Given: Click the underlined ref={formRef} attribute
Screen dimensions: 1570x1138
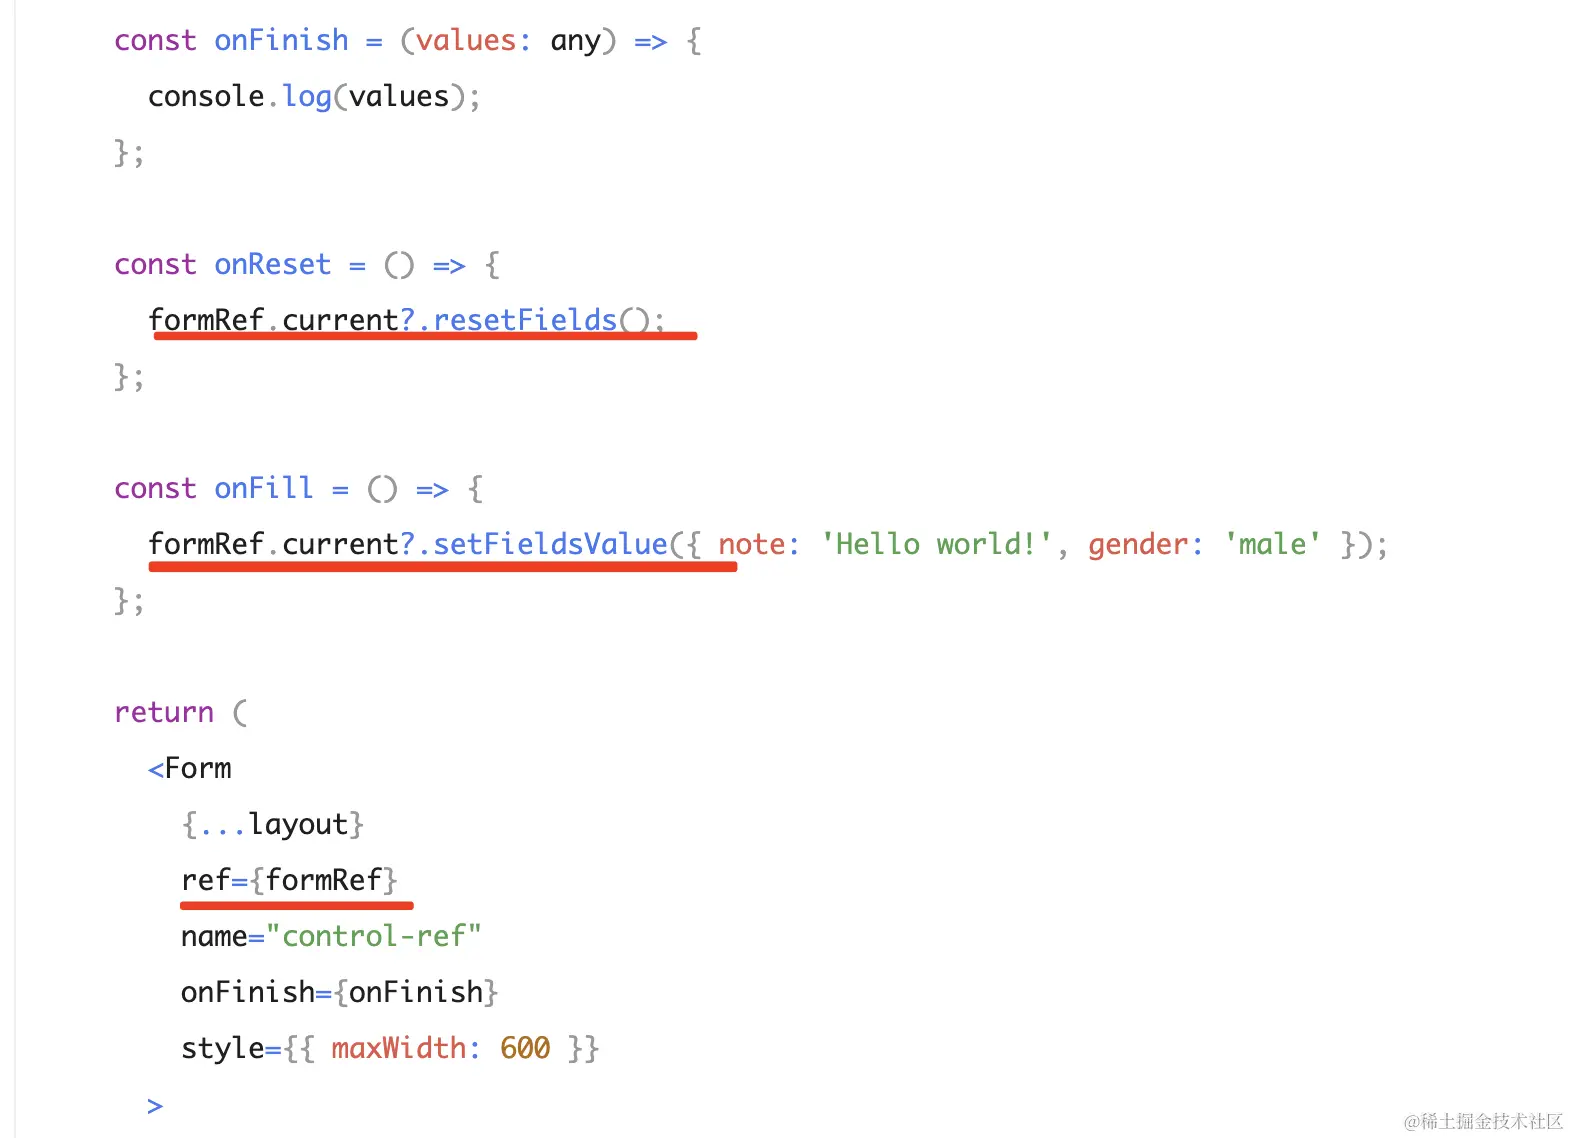Looking at the screenshot, I should pos(290,881).
